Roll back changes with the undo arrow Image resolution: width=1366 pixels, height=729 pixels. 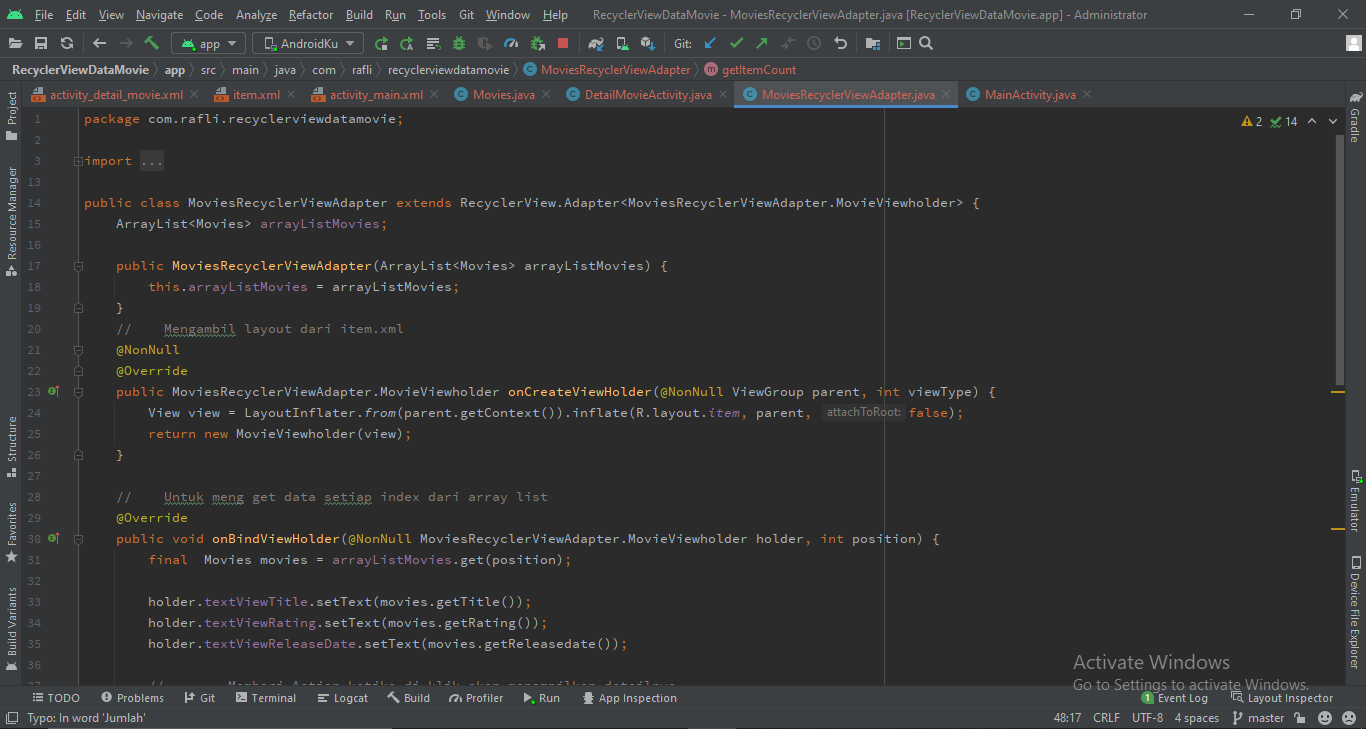[840, 43]
